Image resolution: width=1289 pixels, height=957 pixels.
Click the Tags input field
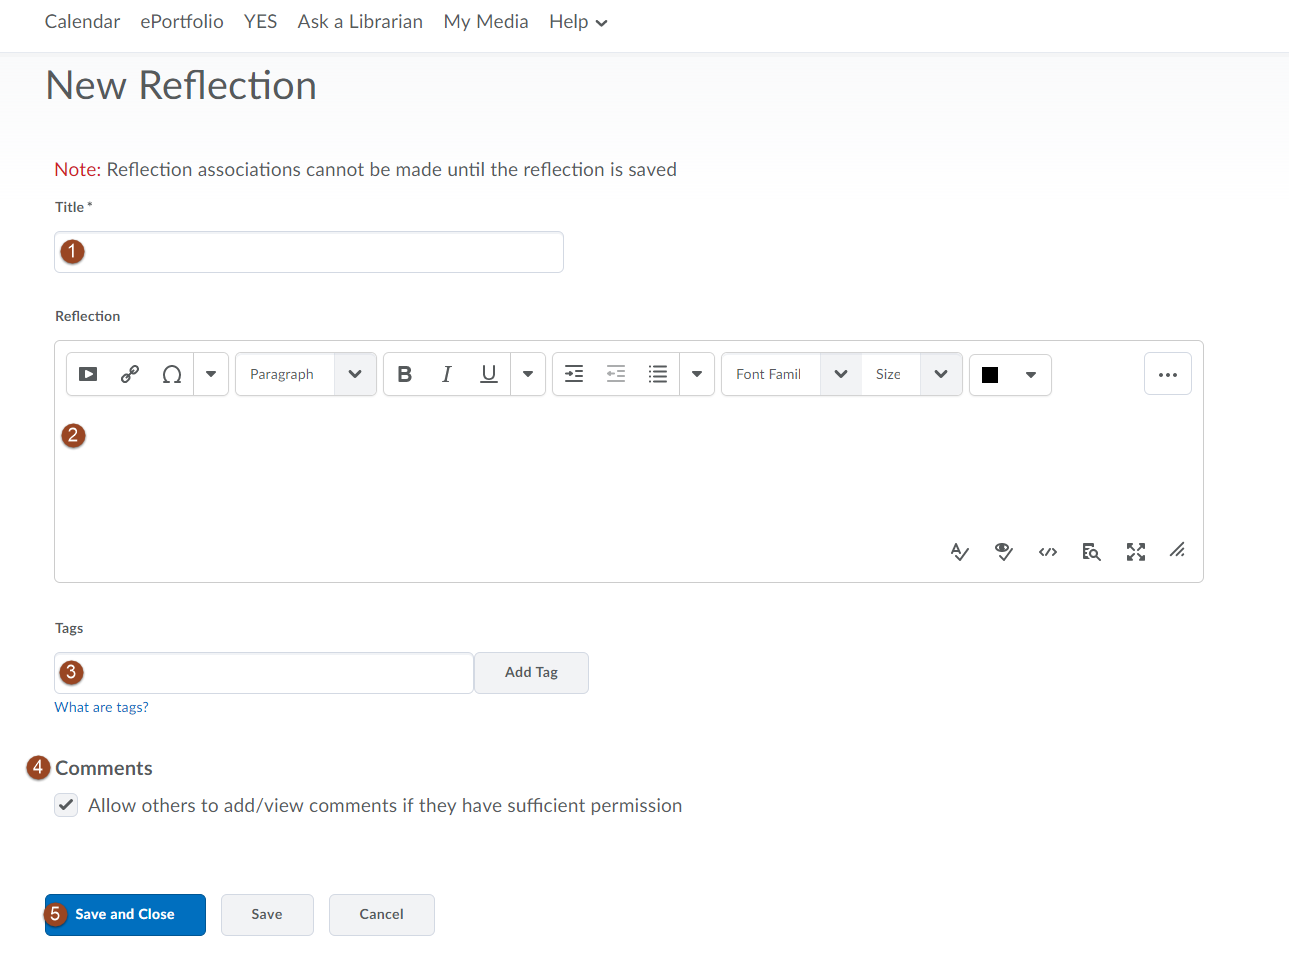point(264,673)
